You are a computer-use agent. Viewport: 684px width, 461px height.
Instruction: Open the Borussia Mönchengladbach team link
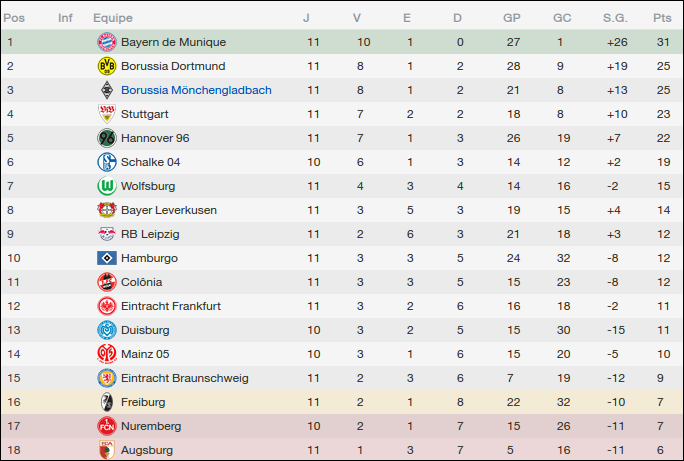196,90
